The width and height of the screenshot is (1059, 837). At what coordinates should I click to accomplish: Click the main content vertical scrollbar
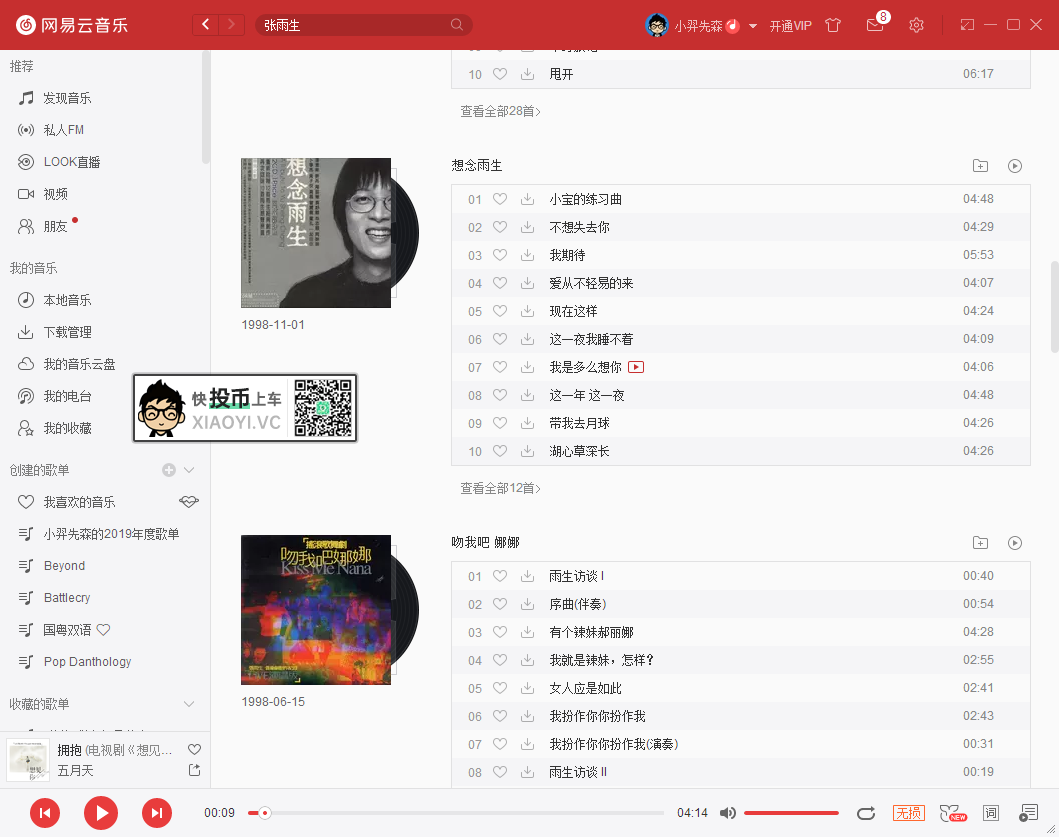point(1054,307)
